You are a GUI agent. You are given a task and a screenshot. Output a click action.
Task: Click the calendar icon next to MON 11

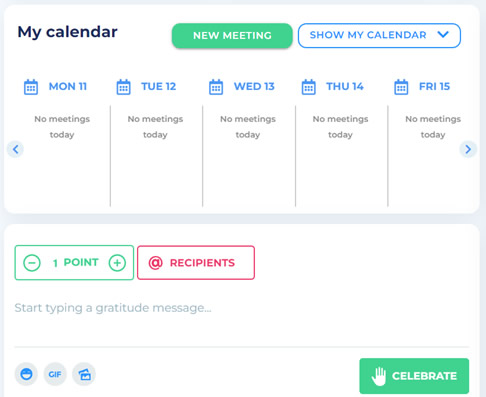click(31, 87)
